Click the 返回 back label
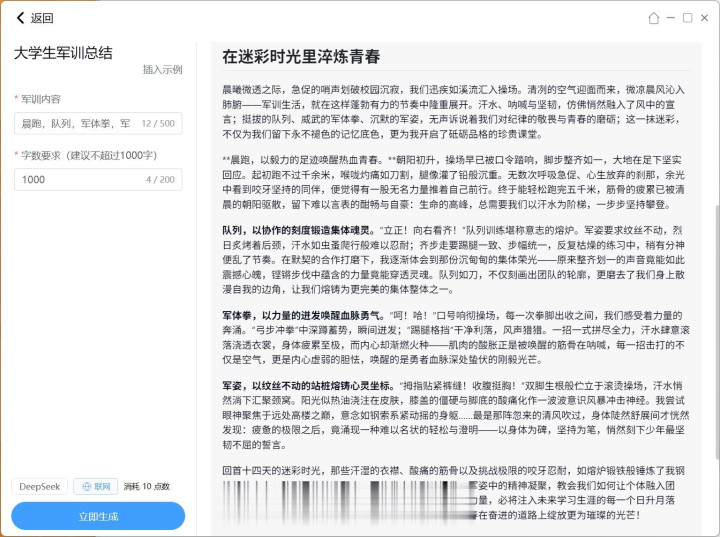This screenshot has width=720, height=537. coord(42,18)
